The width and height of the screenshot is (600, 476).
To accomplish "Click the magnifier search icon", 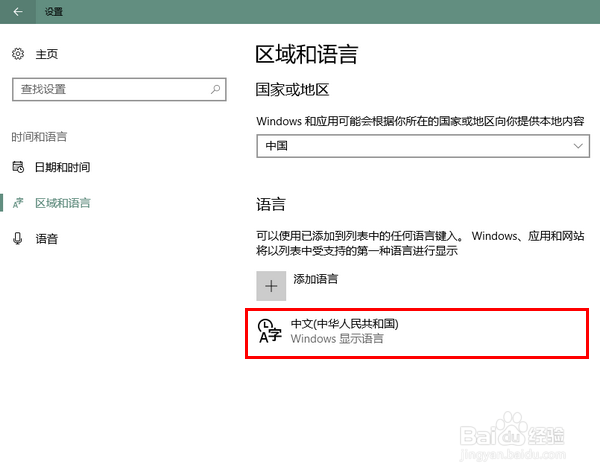I will 215,90.
